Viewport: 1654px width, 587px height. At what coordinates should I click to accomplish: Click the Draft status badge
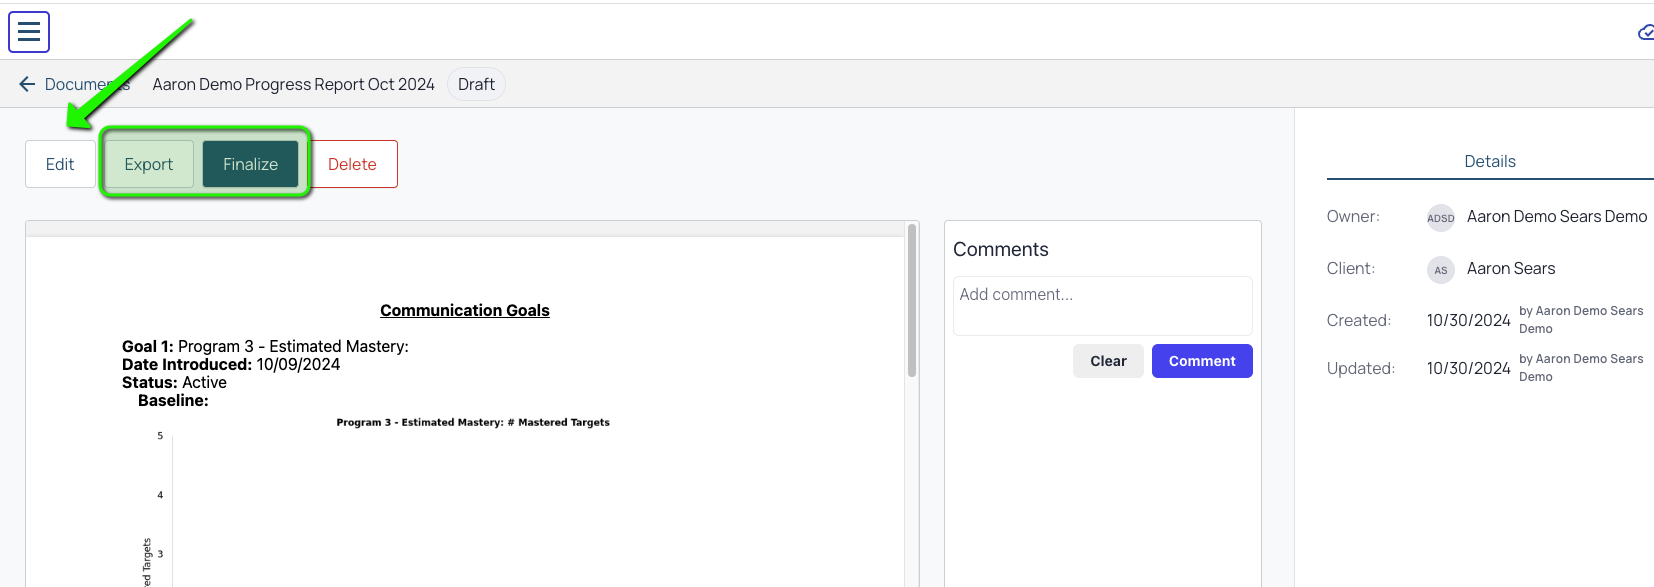476,84
